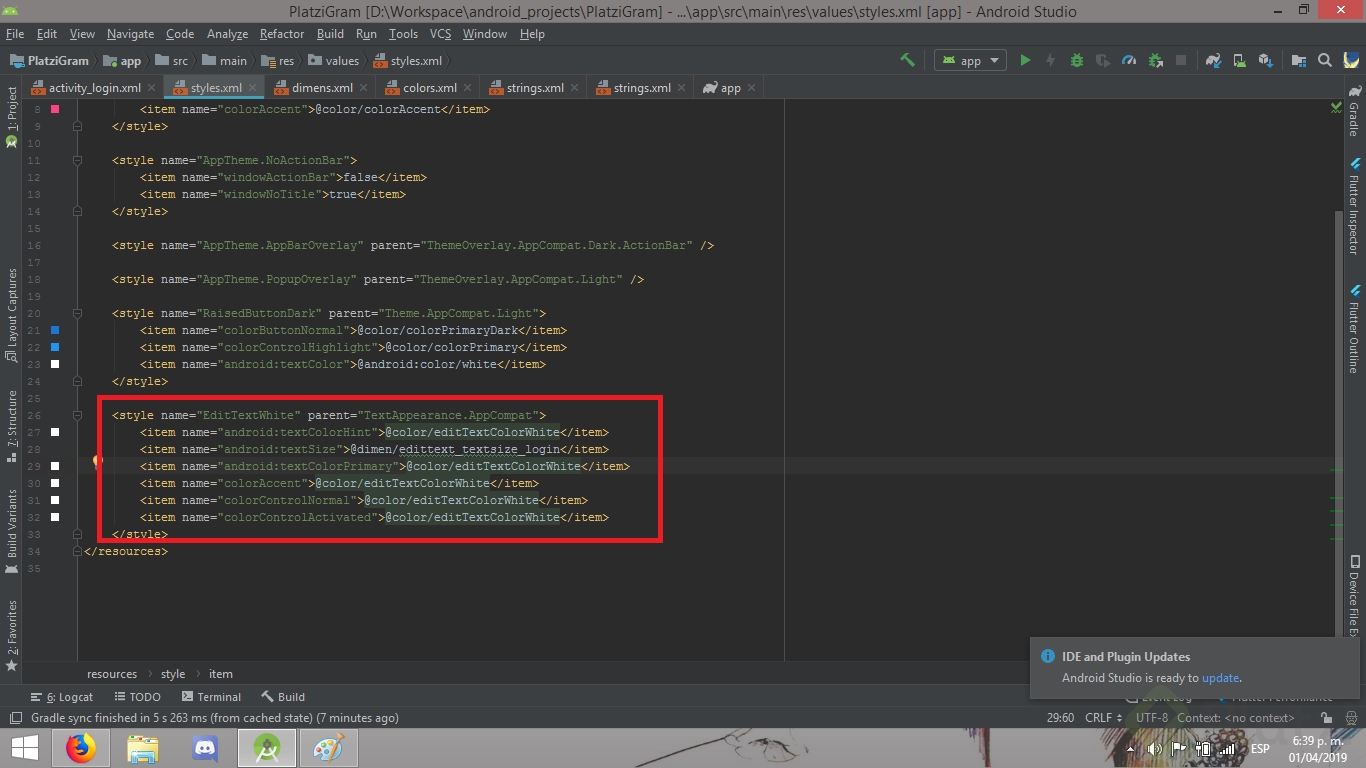Show hidden system tray icons arrow
This screenshot has width=1366, height=768.
click(x=1130, y=748)
